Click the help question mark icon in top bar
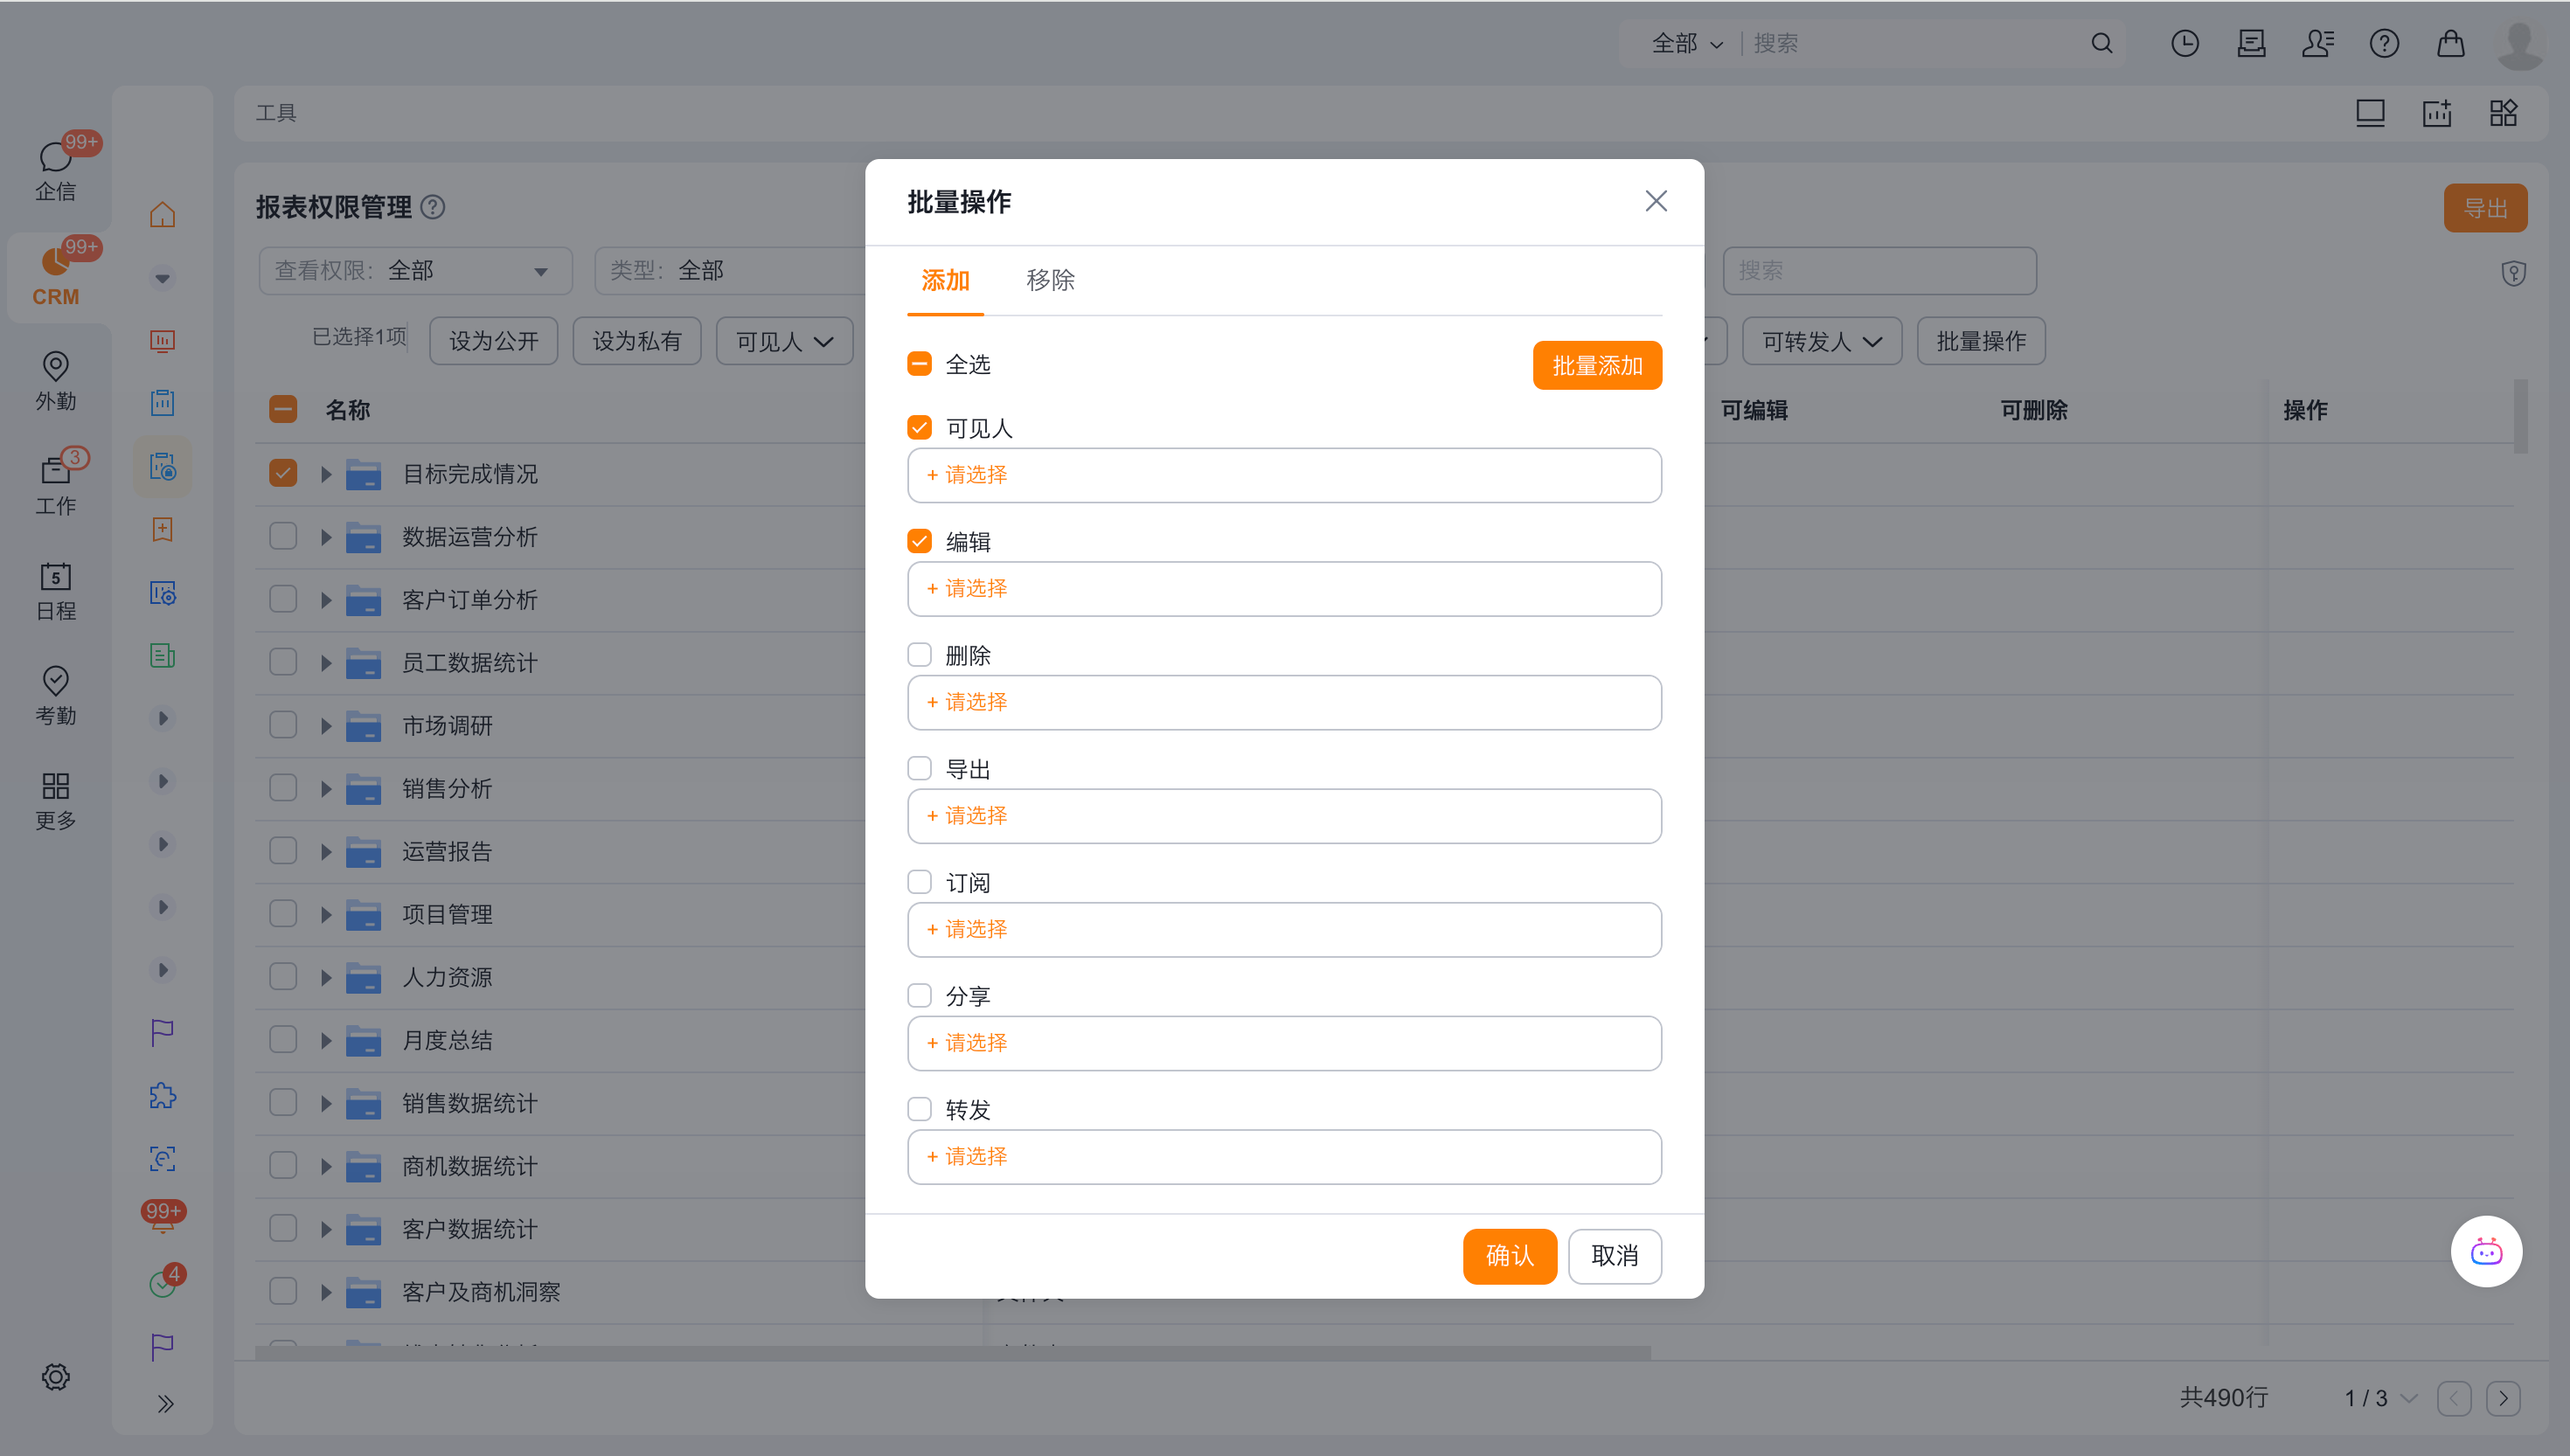2570x1456 pixels. click(x=2384, y=43)
